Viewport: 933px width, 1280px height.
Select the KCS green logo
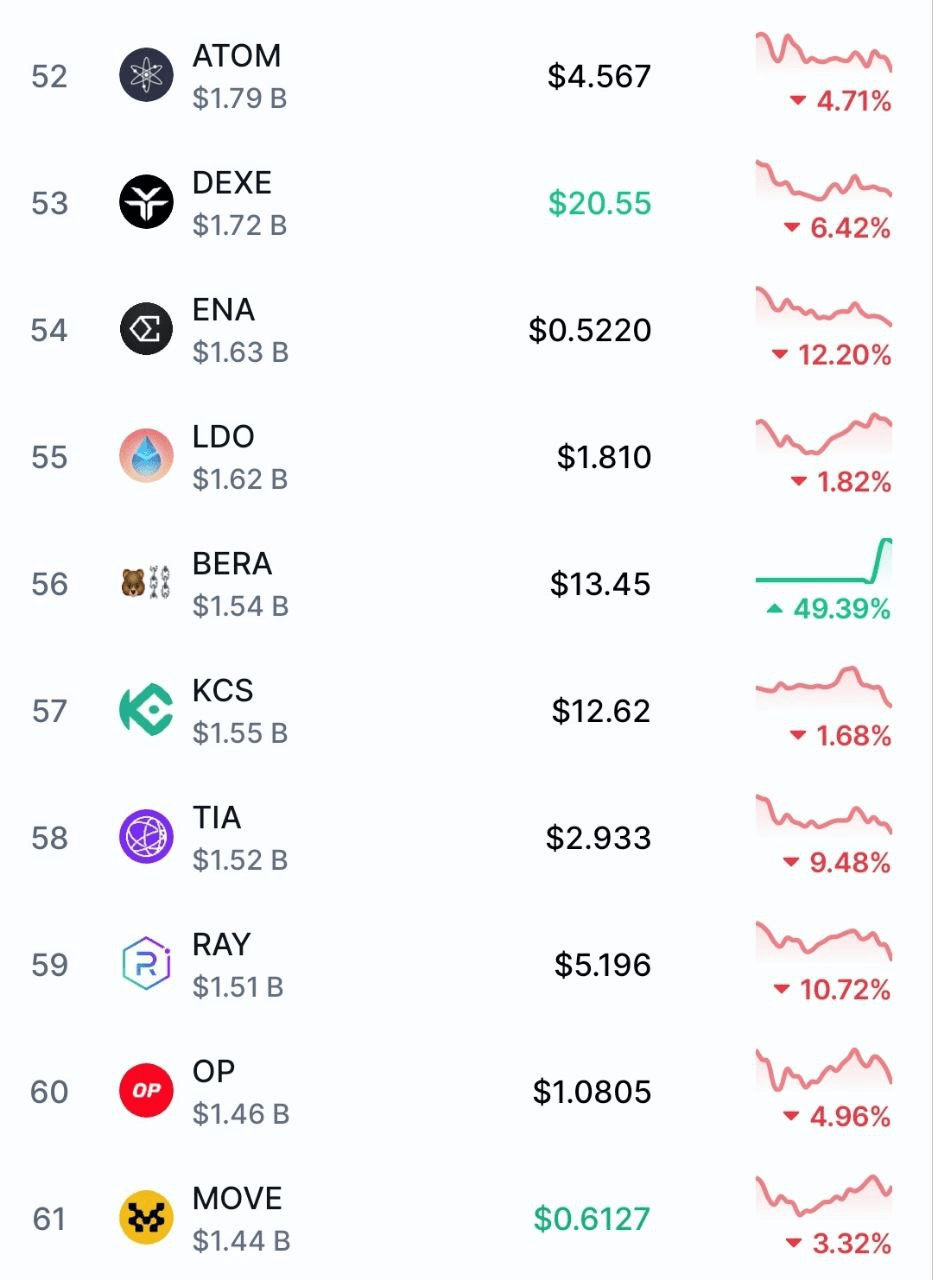point(147,711)
